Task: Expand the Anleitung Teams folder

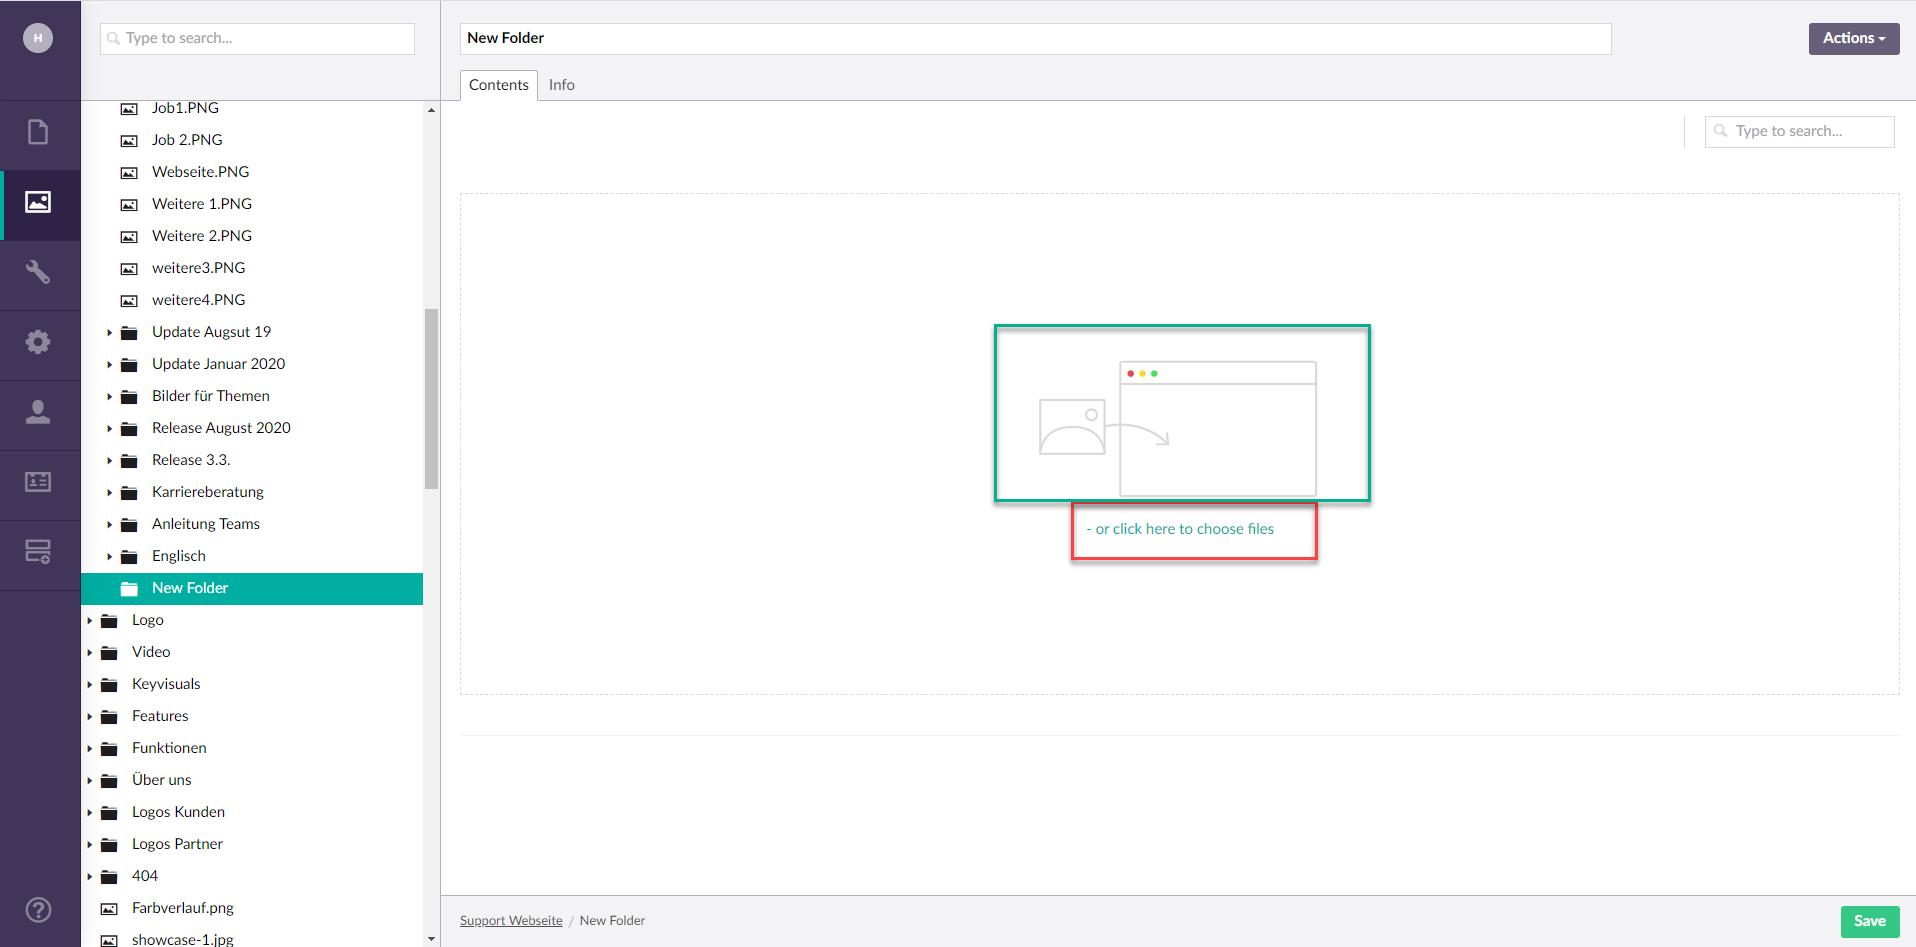Action: [x=109, y=524]
